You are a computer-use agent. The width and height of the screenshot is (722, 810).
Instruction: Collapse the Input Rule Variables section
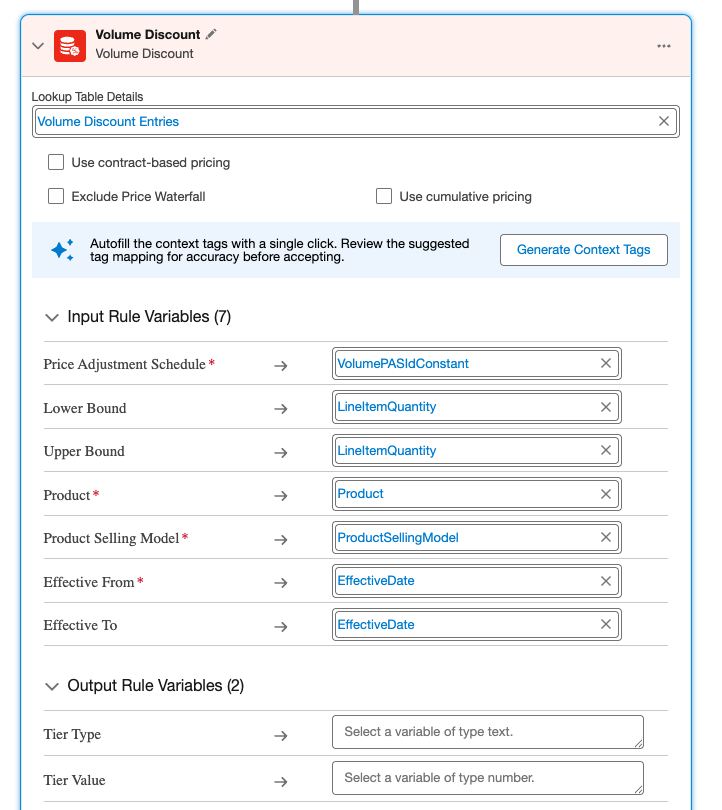pos(52,317)
